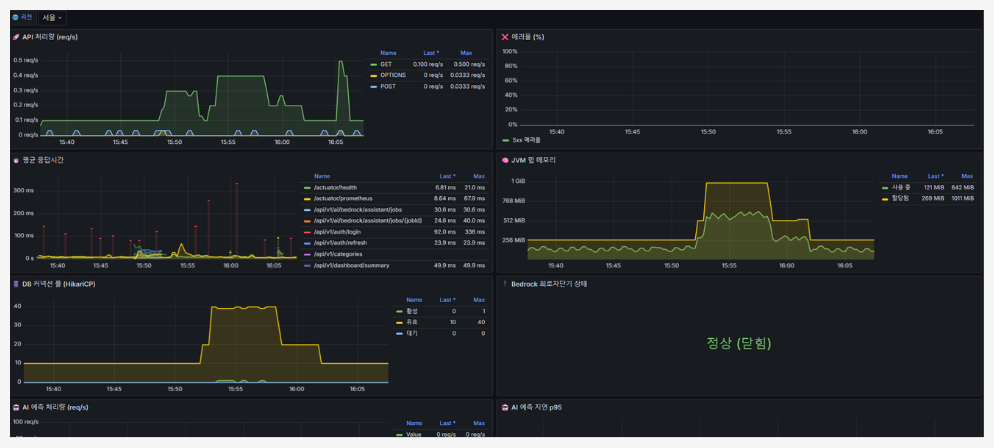Click the 1011 MiB Max value for 할당됨
994x448 pixels.
click(x=961, y=198)
